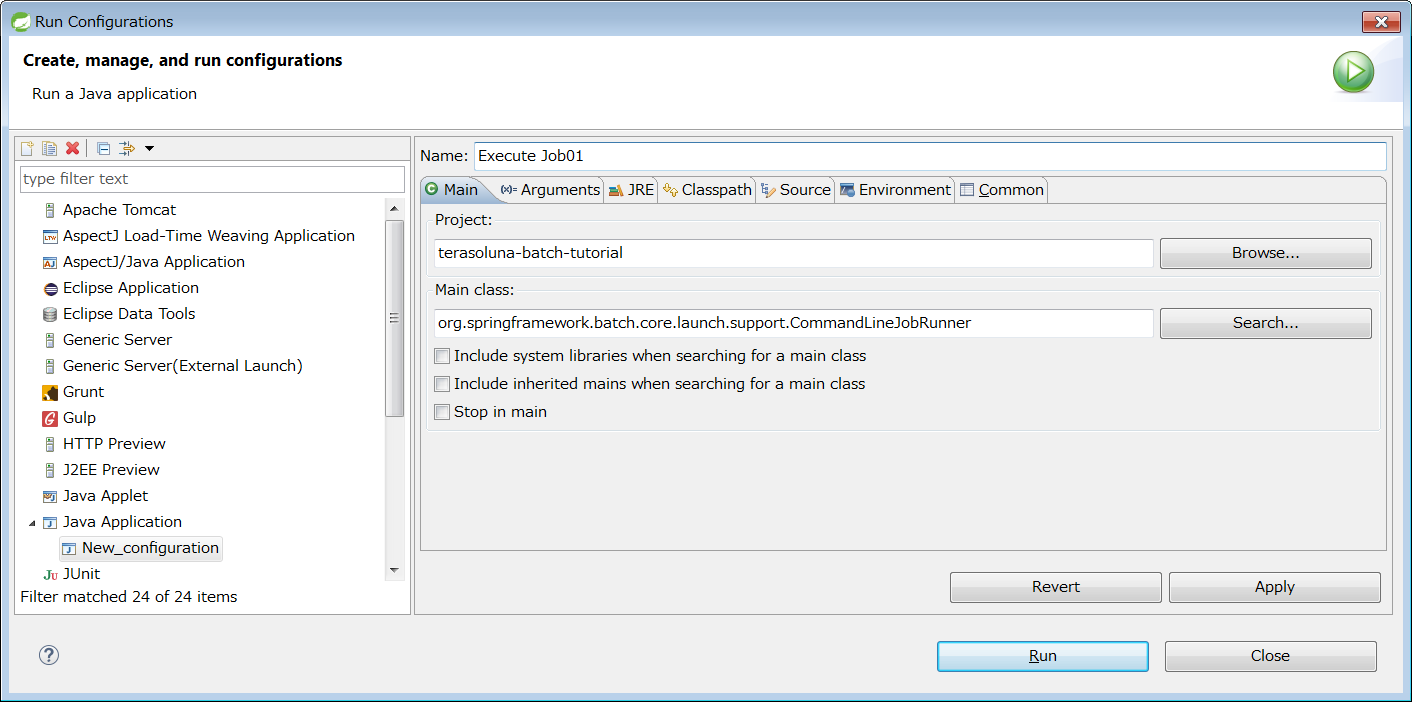This screenshot has width=1412, height=702.
Task: Click the configuration list scrollbar thumb
Action: pyautogui.click(x=394, y=318)
